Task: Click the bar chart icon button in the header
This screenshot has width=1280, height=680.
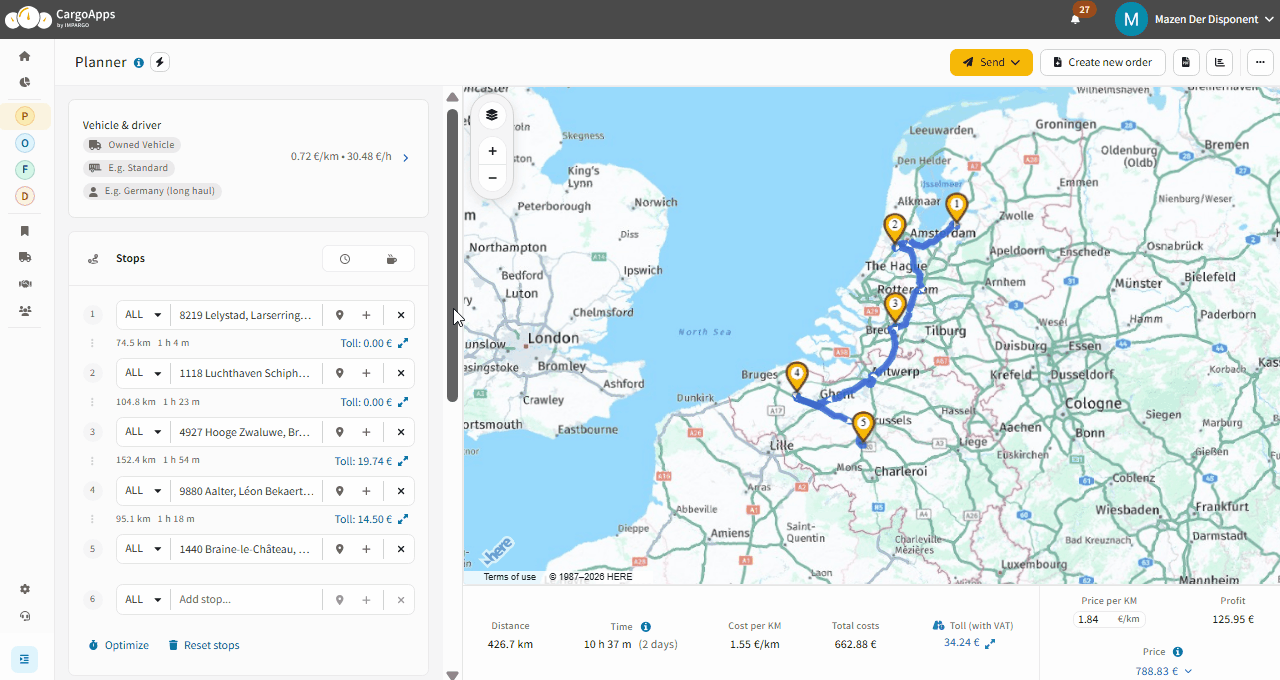Action: point(1219,62)
